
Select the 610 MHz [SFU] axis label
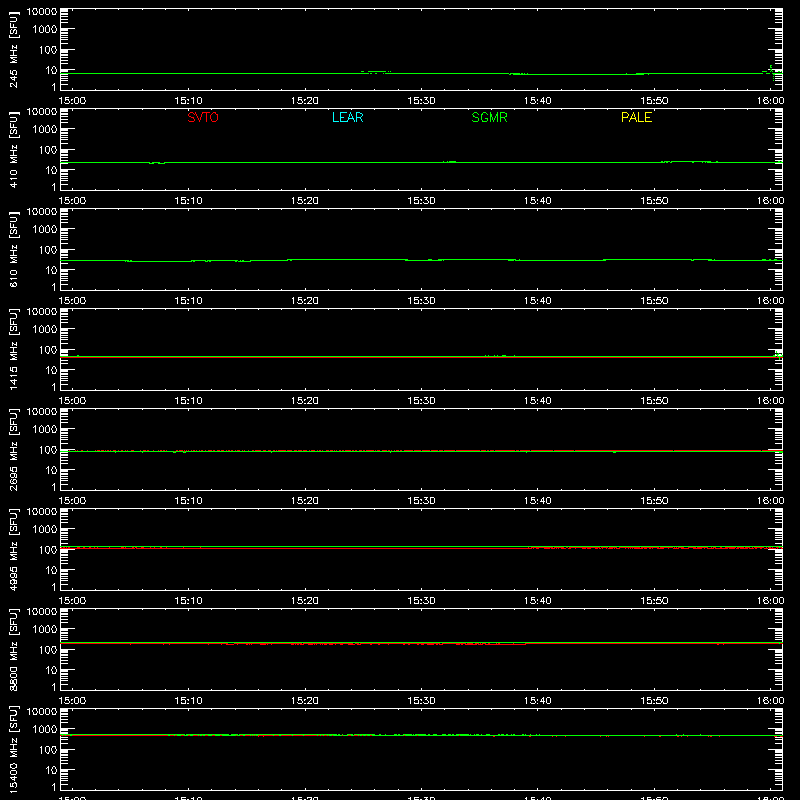(14, 250)
